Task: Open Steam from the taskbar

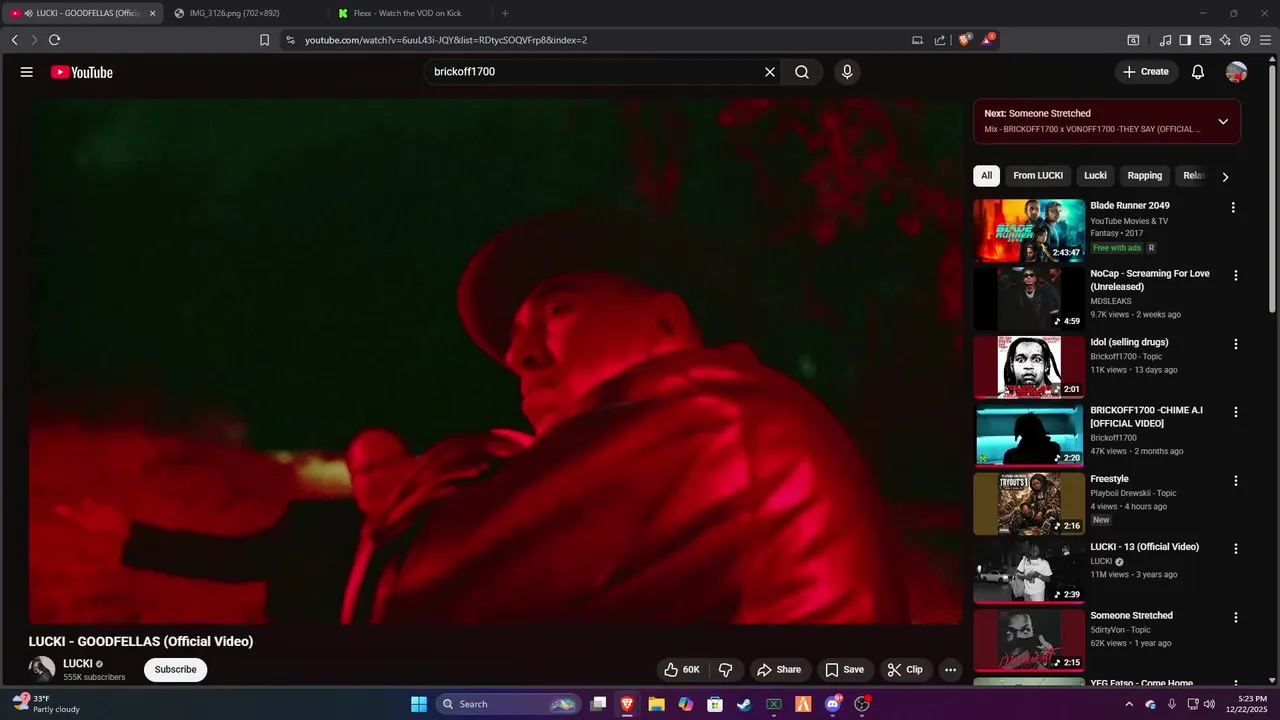Action: pyautogui.click(x=744, y=704)
